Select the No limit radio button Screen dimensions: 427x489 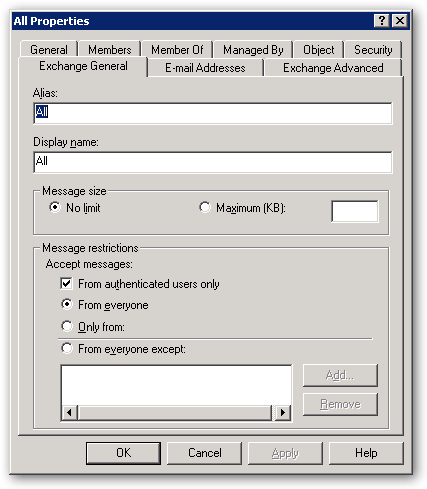click(55, 207)
